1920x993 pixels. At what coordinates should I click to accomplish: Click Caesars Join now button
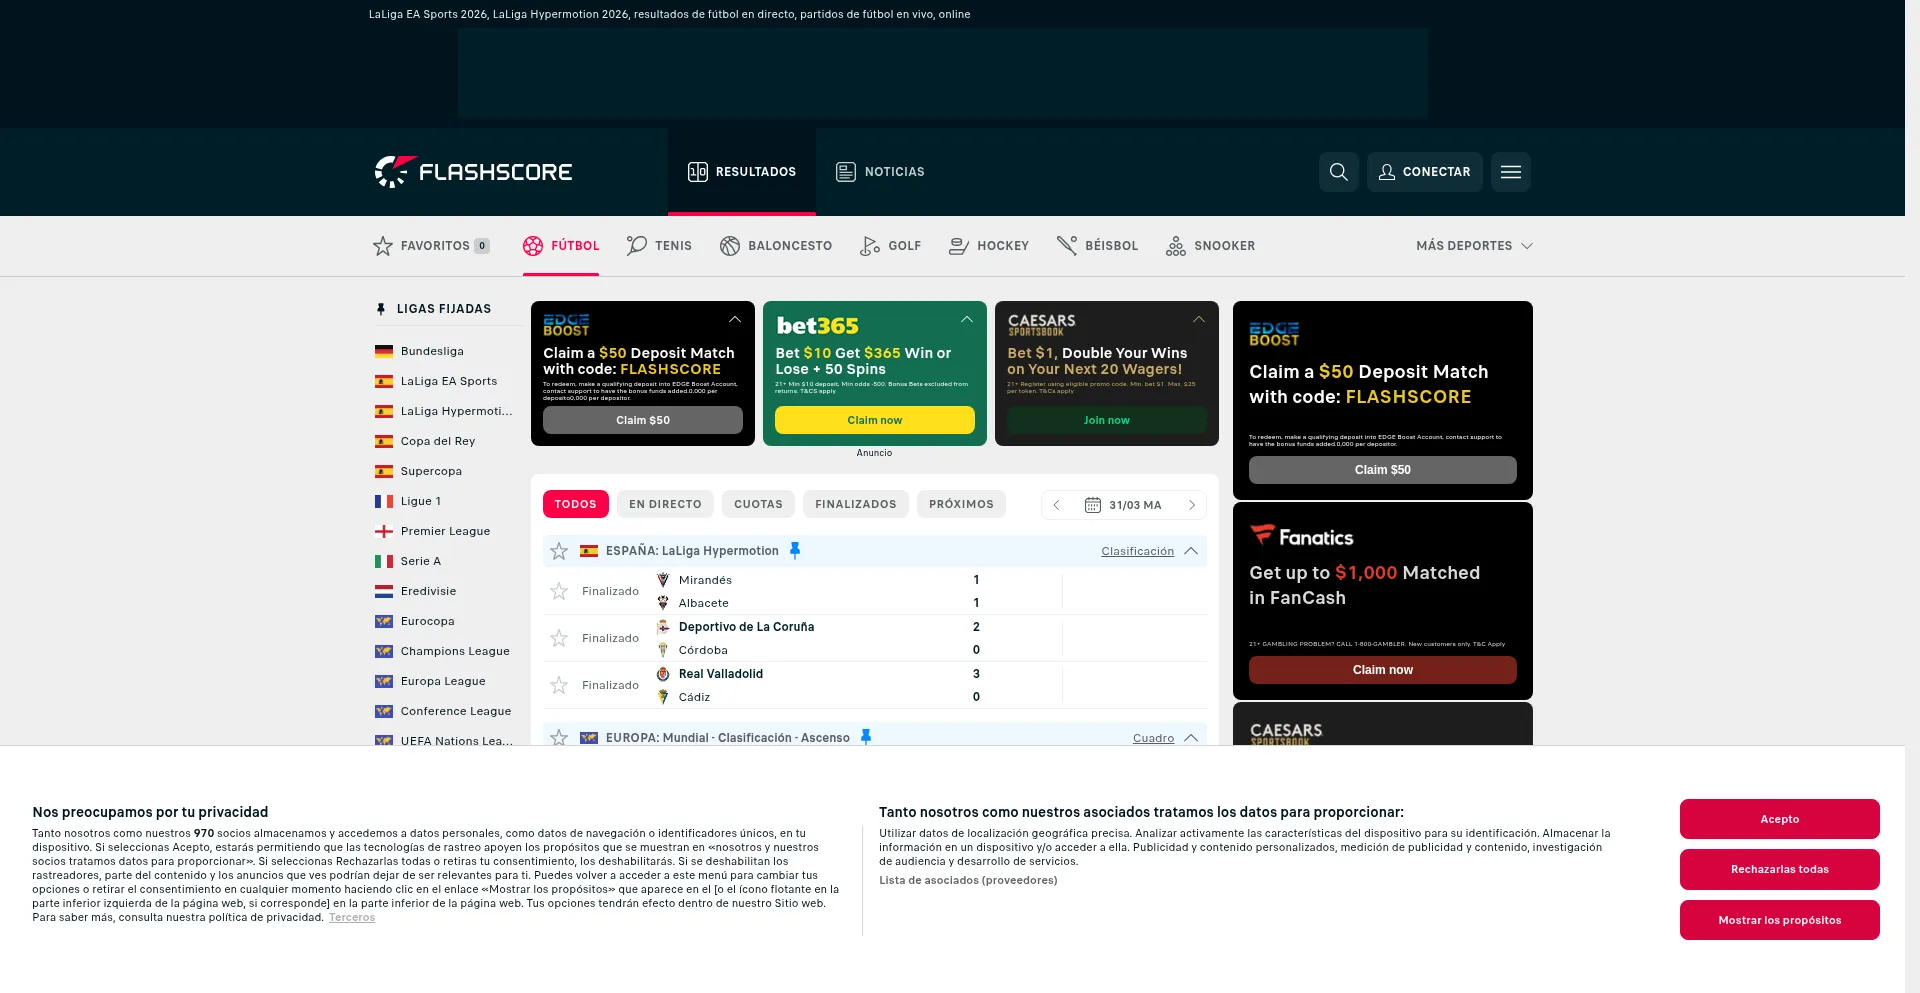pyautogui.click(x=1106, y=420)
